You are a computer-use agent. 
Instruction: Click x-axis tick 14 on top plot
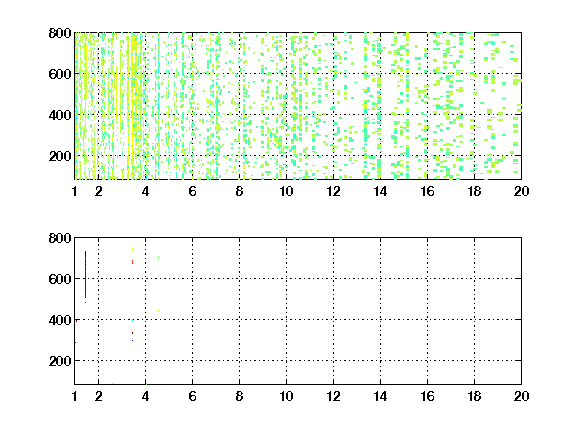380,191
